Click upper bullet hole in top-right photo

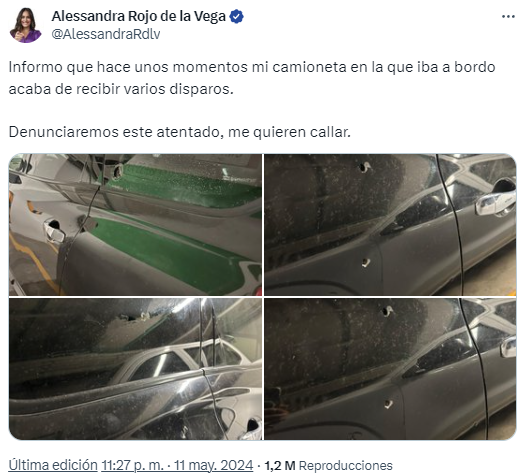[364, 167]
